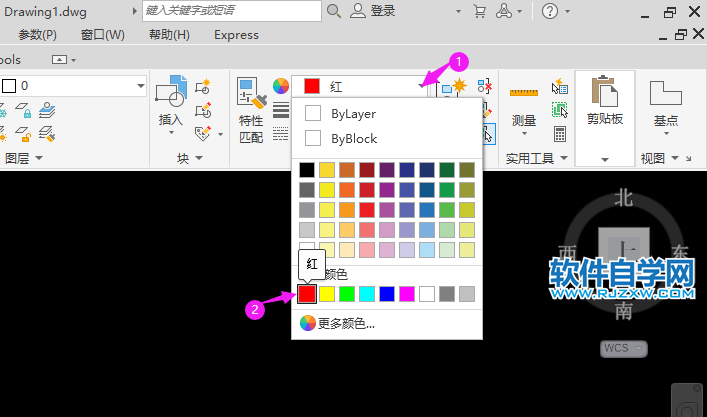Click the Quick Calculator icon
Screen dimensions: 707x417
pos(560,134)
